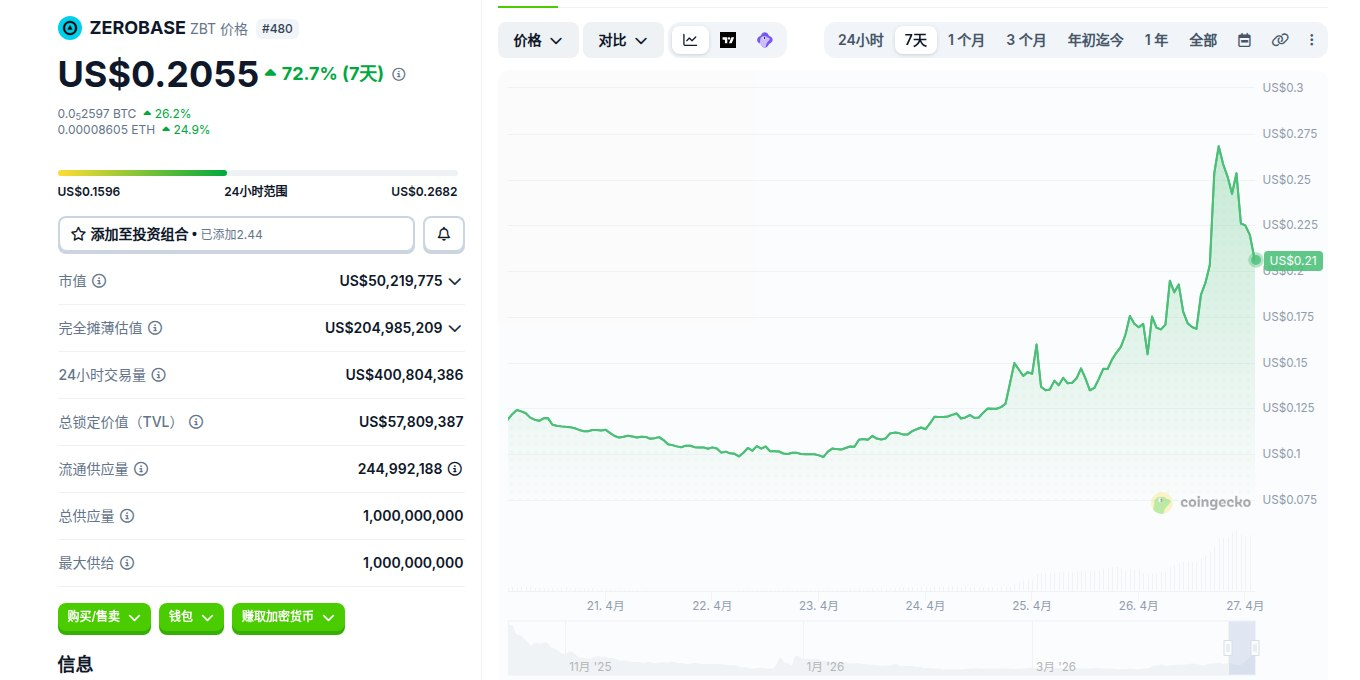The image size is (1360, 680).
Task: Click the US$400,804,386 volume value
Action: coord(404,375)
